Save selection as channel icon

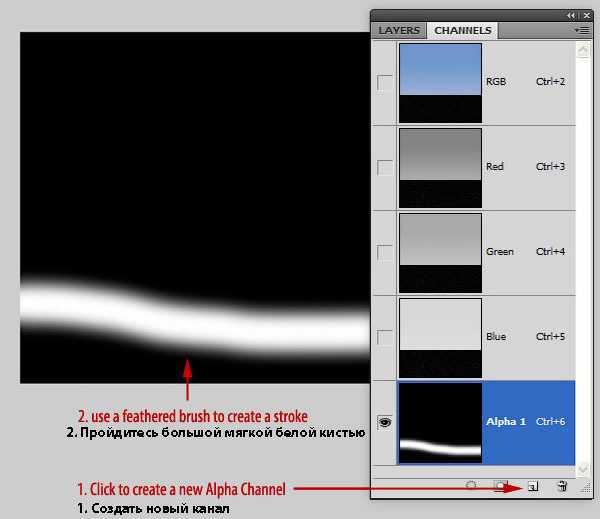pyautogui.click(x=500, y=486)
